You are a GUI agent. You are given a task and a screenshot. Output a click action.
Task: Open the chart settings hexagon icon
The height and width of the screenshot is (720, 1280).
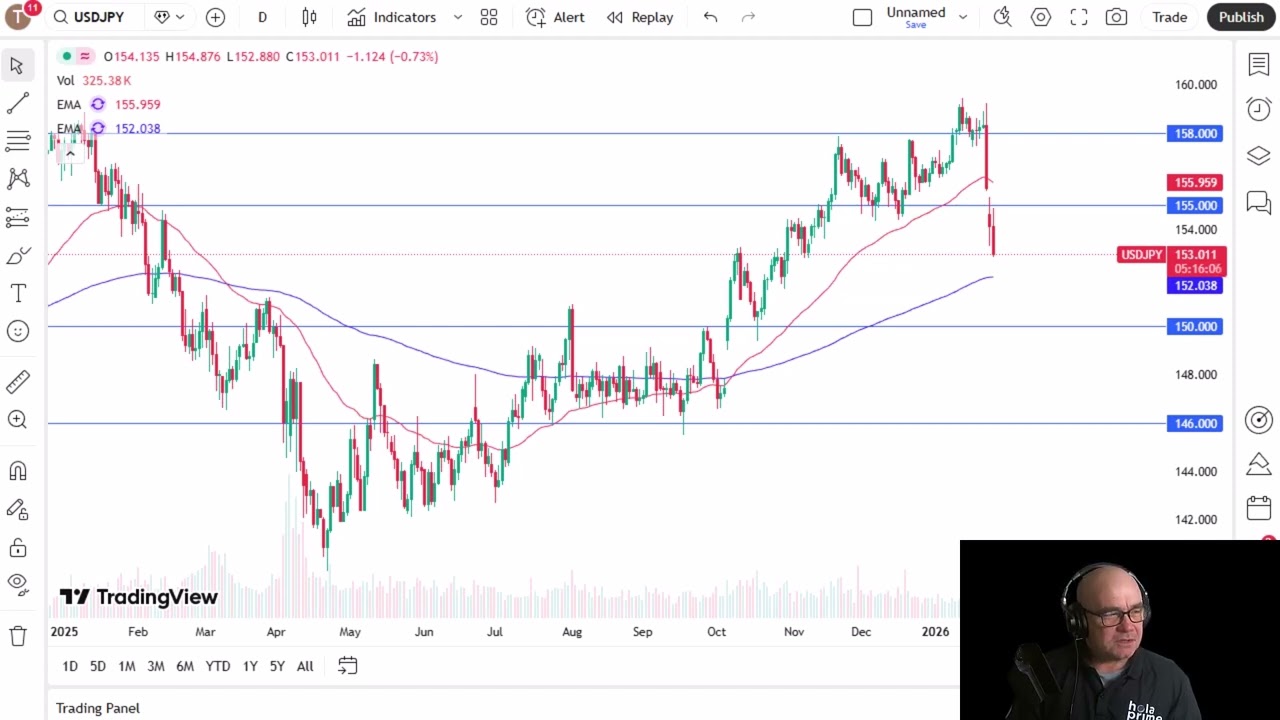1041,17
